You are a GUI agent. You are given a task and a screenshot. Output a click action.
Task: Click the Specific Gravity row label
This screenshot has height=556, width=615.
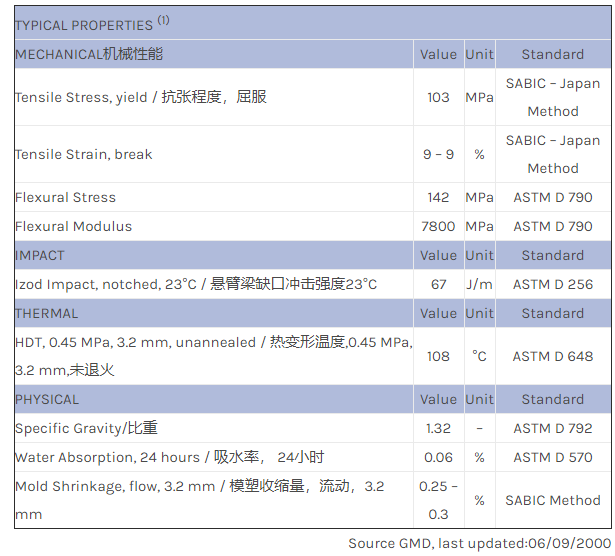(86, 428)
